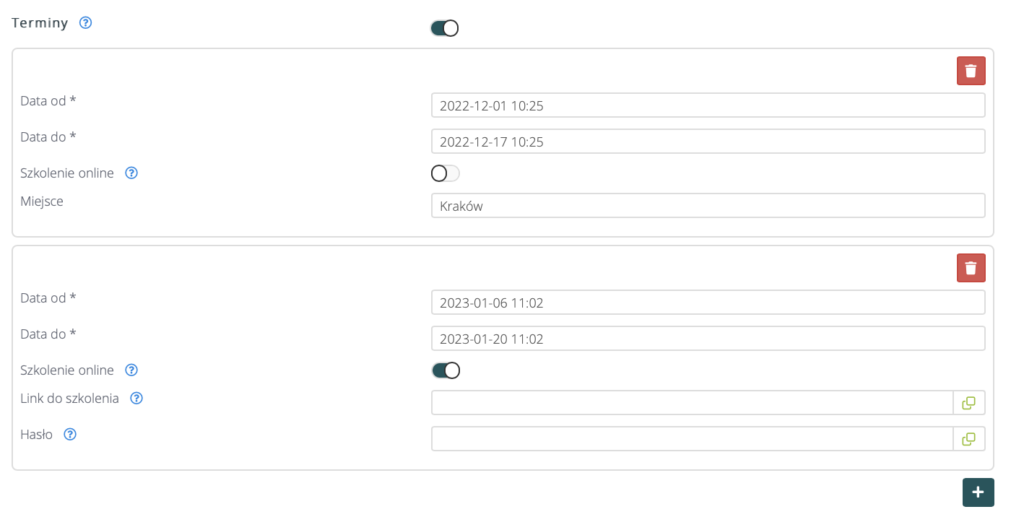Focus the Link do szkolenia input
The width and height of the screenshot is (1024, 530).
tap(691, 403)
